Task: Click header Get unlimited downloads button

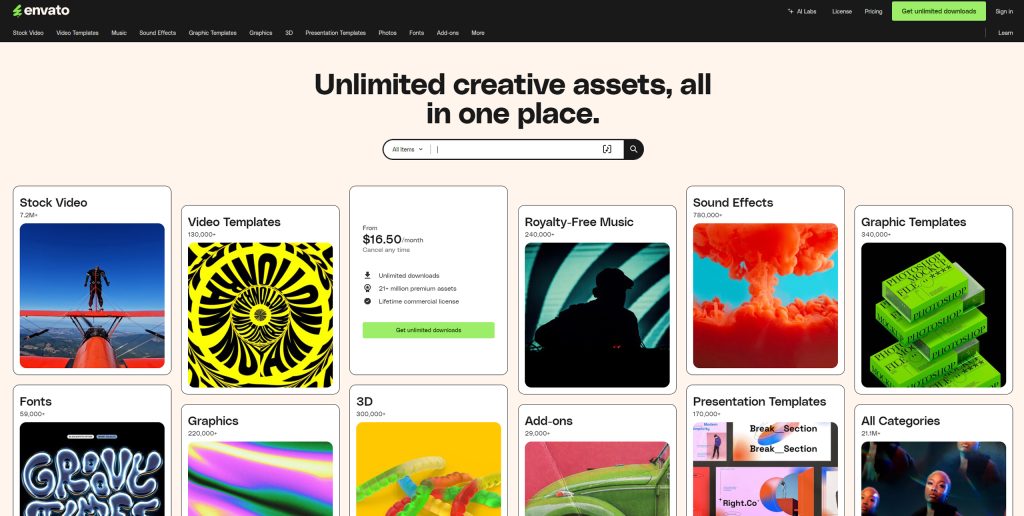Action: tap(938, 11)
